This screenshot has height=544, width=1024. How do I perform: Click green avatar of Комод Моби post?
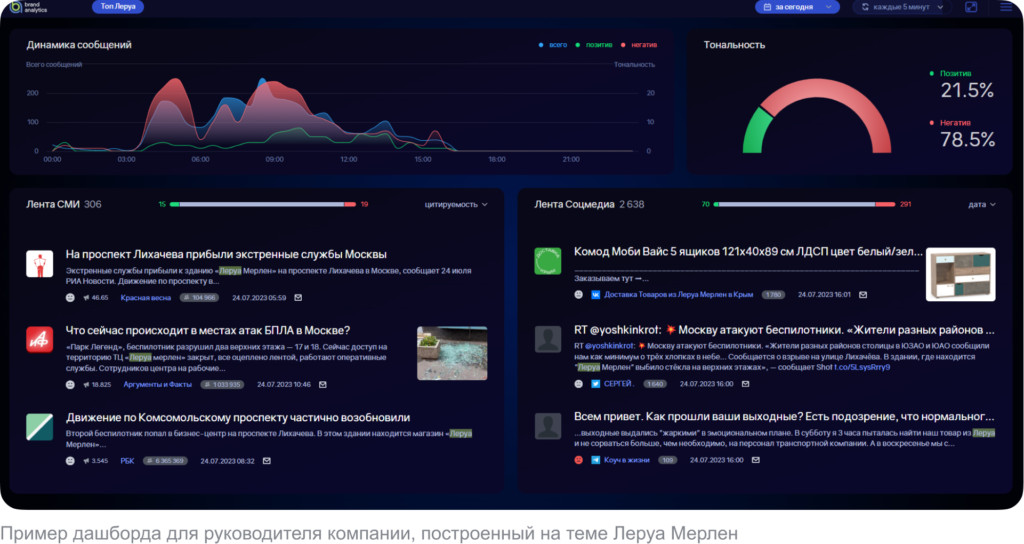547,261
